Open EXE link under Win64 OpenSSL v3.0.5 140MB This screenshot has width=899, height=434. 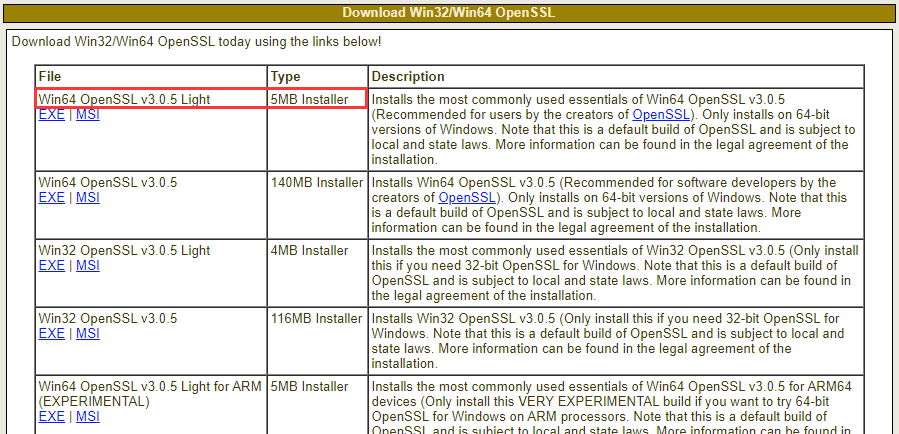point(52,198)
